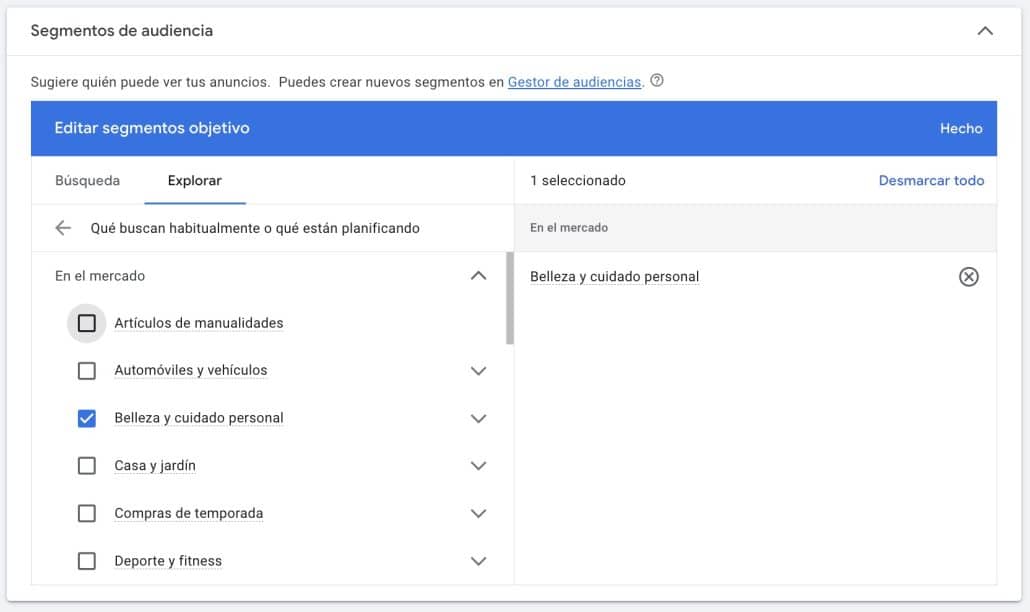Check the Deporte y fitness checkbox
Viewport: 1030px width, 612px height.
pos(87,561)
